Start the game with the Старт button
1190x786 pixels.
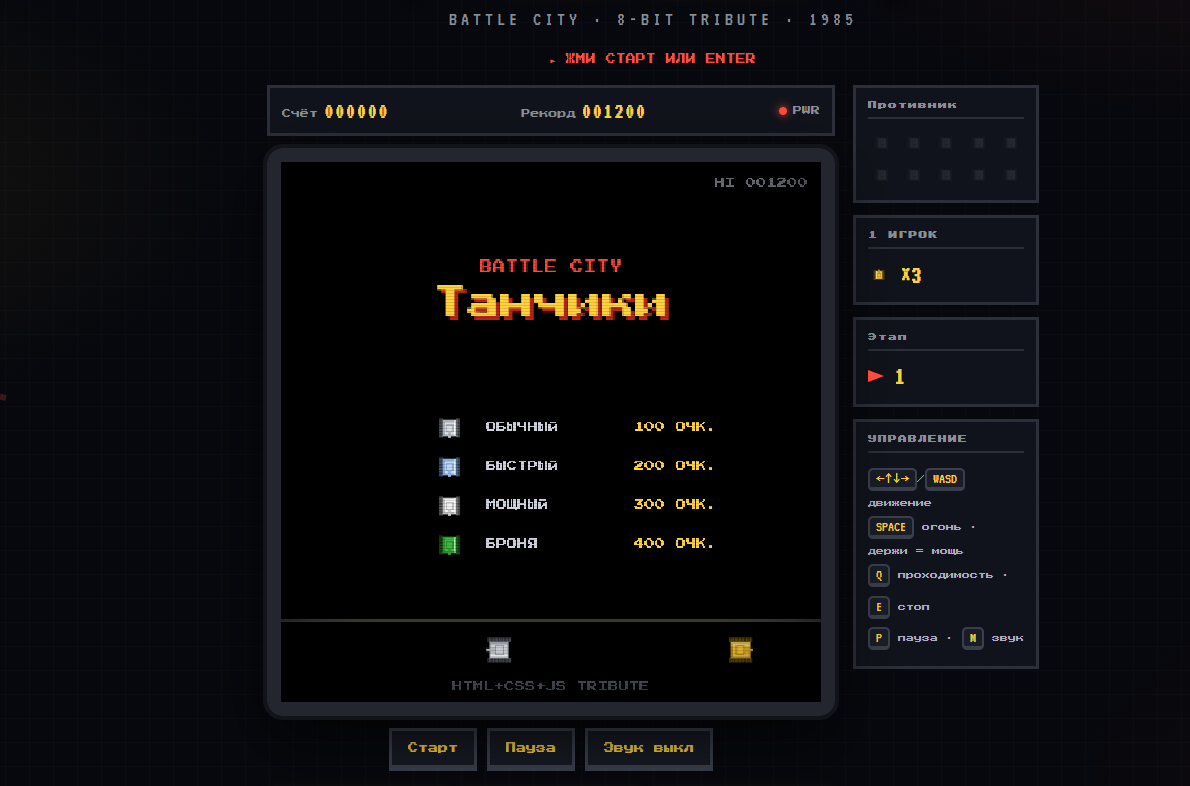[433, 748]
